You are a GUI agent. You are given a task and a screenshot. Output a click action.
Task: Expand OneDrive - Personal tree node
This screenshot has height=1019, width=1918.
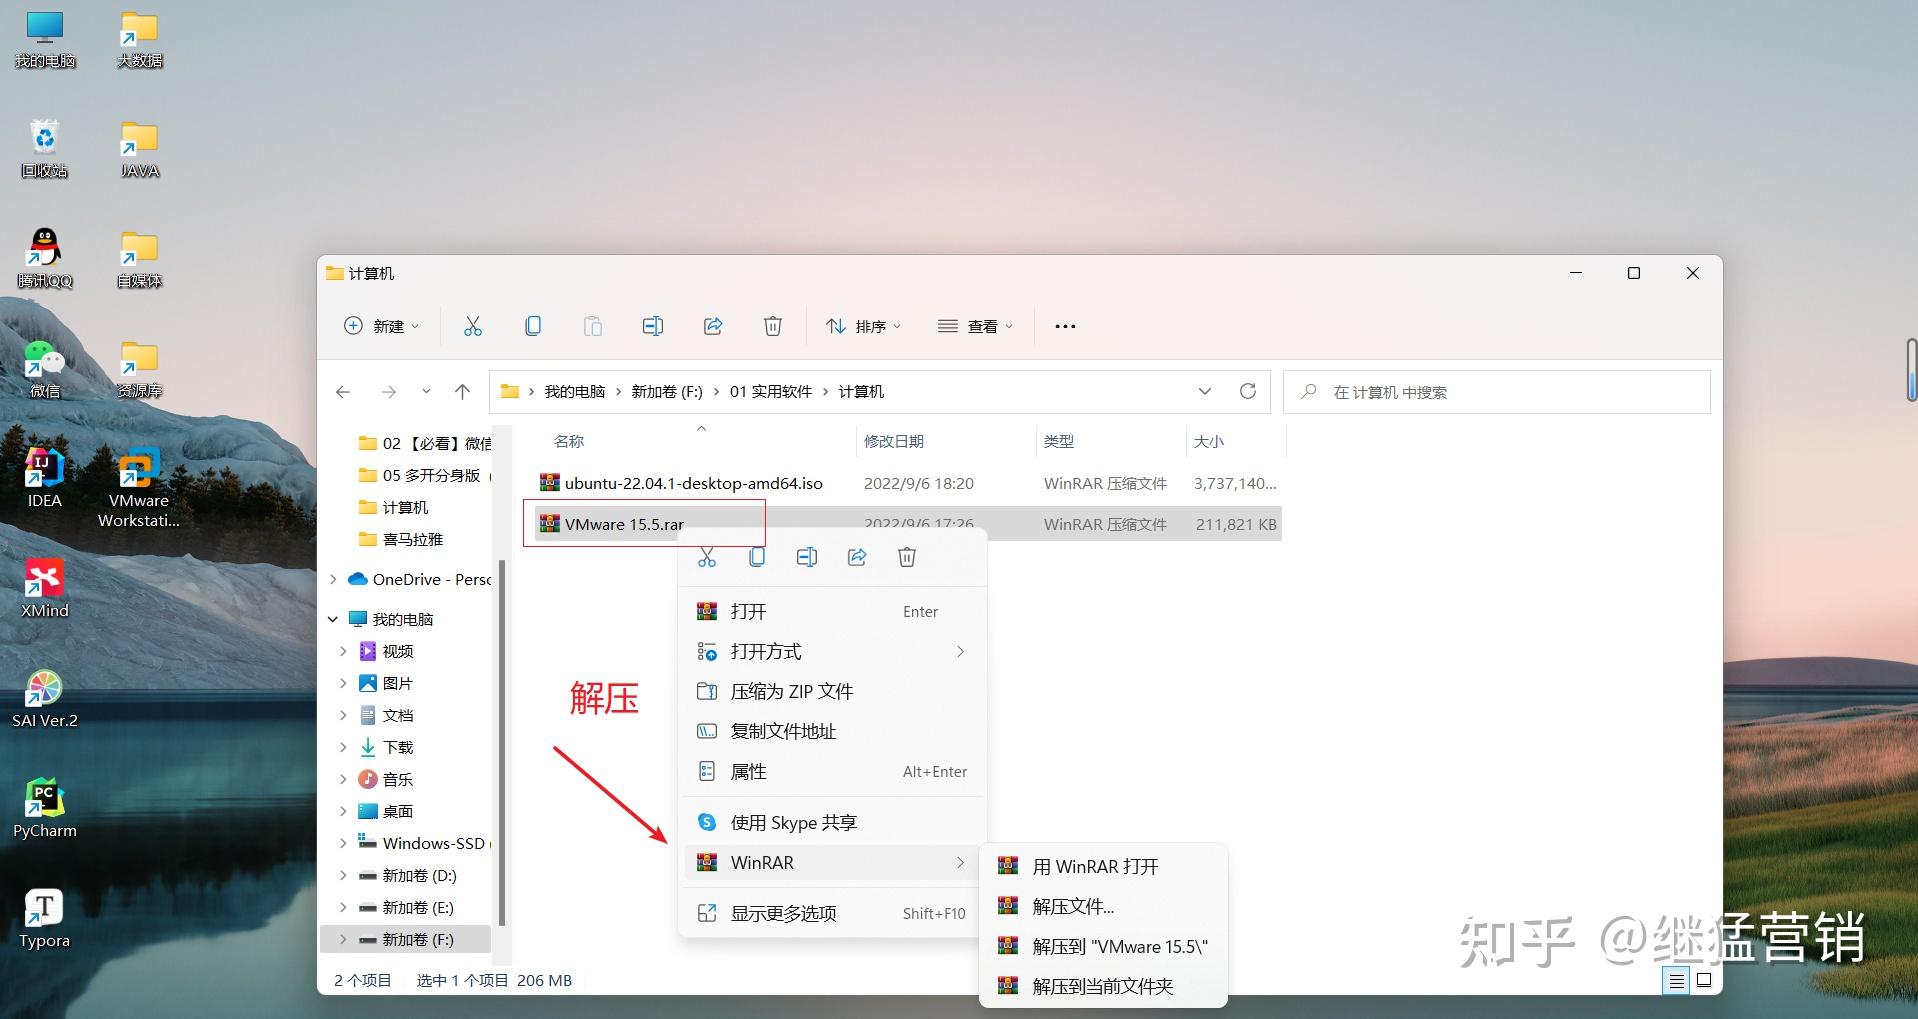333,579
